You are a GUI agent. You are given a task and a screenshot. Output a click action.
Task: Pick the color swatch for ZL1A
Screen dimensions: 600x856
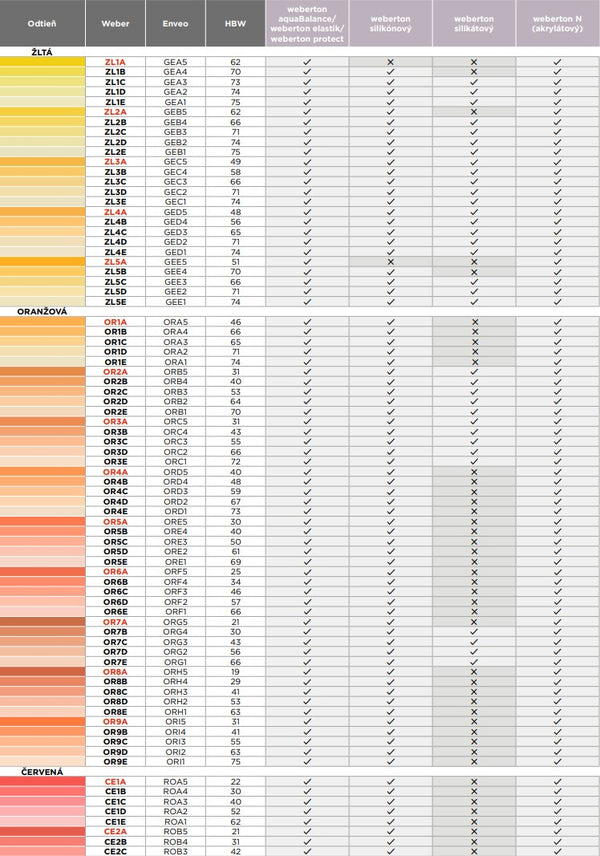43,62
